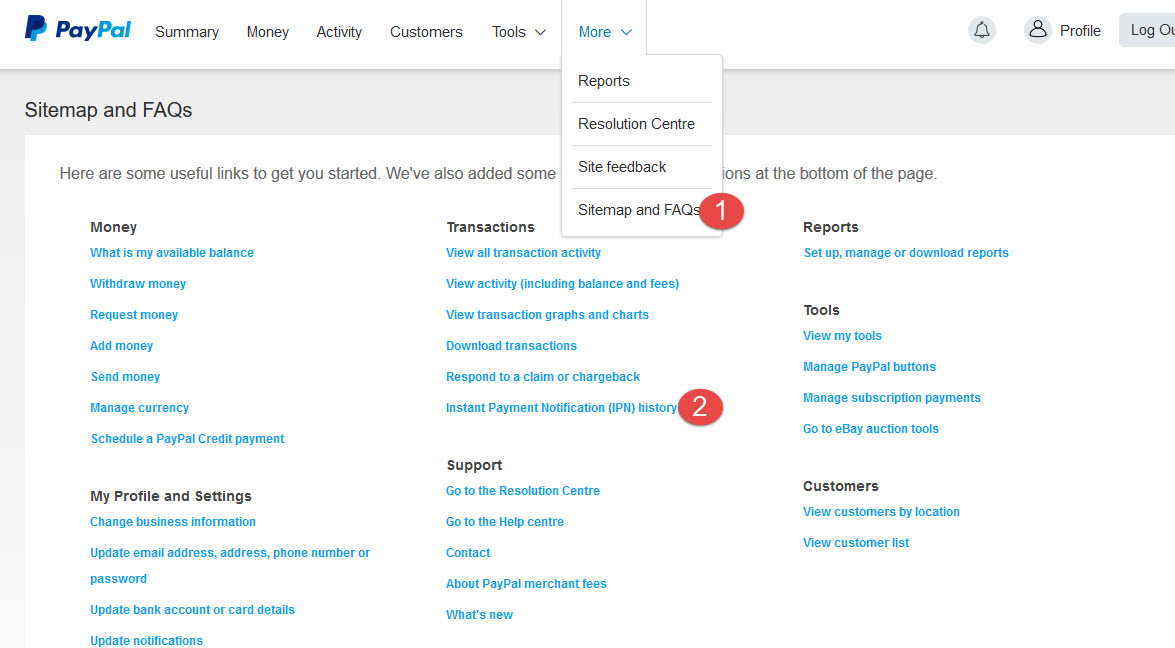Open the Withdraw money link

click(x=138, y=284)
